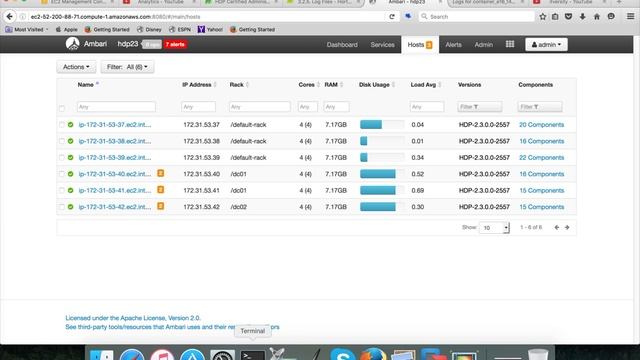
Task: Open the Actions dropdown
Action: [x=76, y=67]
